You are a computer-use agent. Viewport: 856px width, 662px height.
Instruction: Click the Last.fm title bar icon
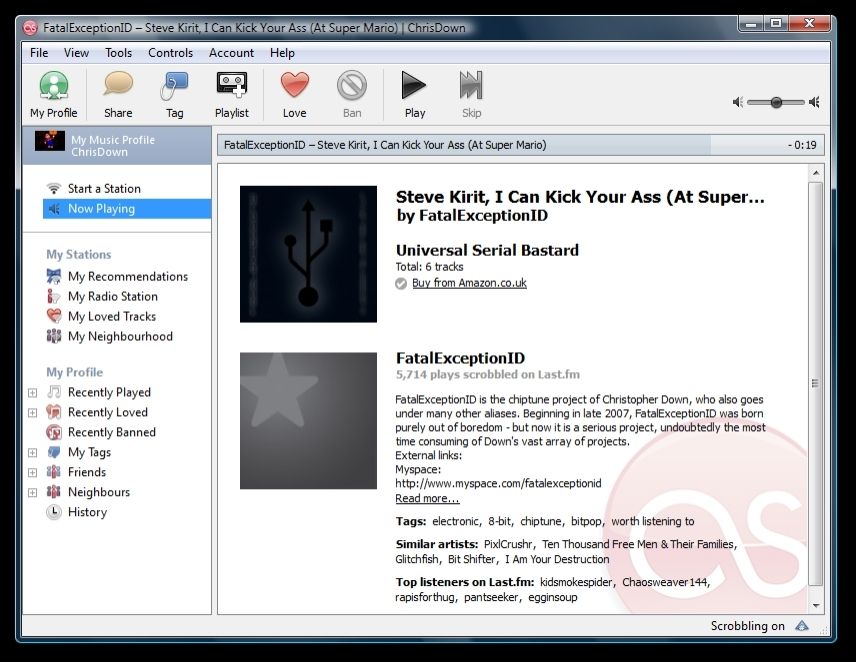(x=31, y=28)
